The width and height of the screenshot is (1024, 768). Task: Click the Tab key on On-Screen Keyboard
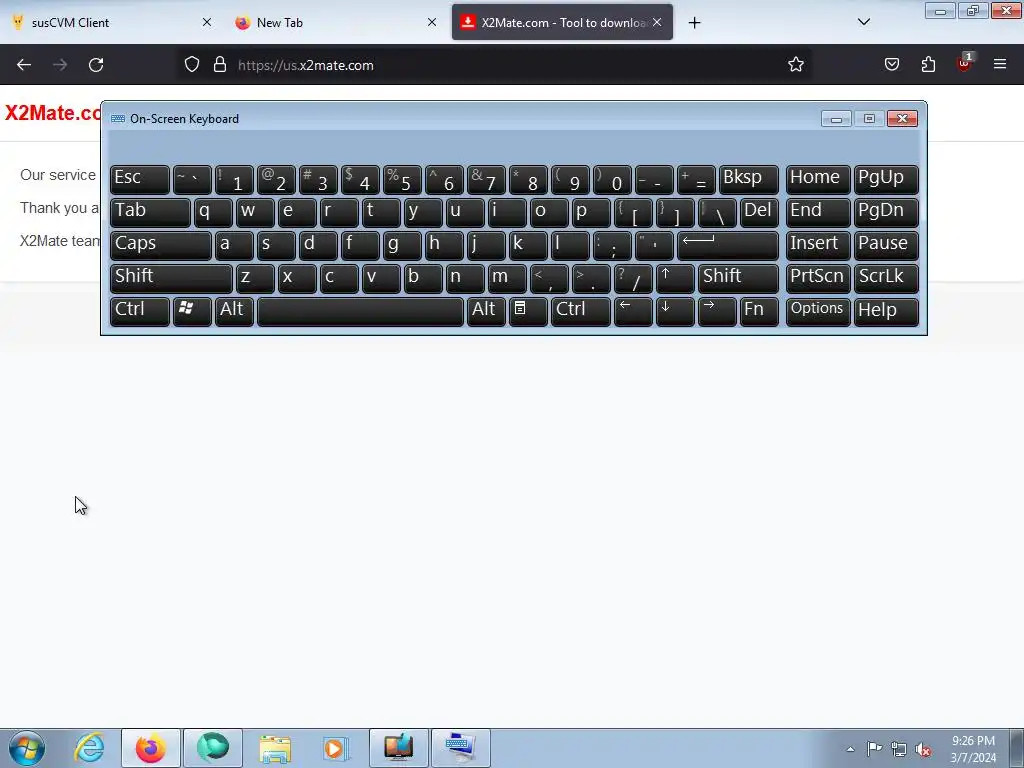click(x=150, y=212)
